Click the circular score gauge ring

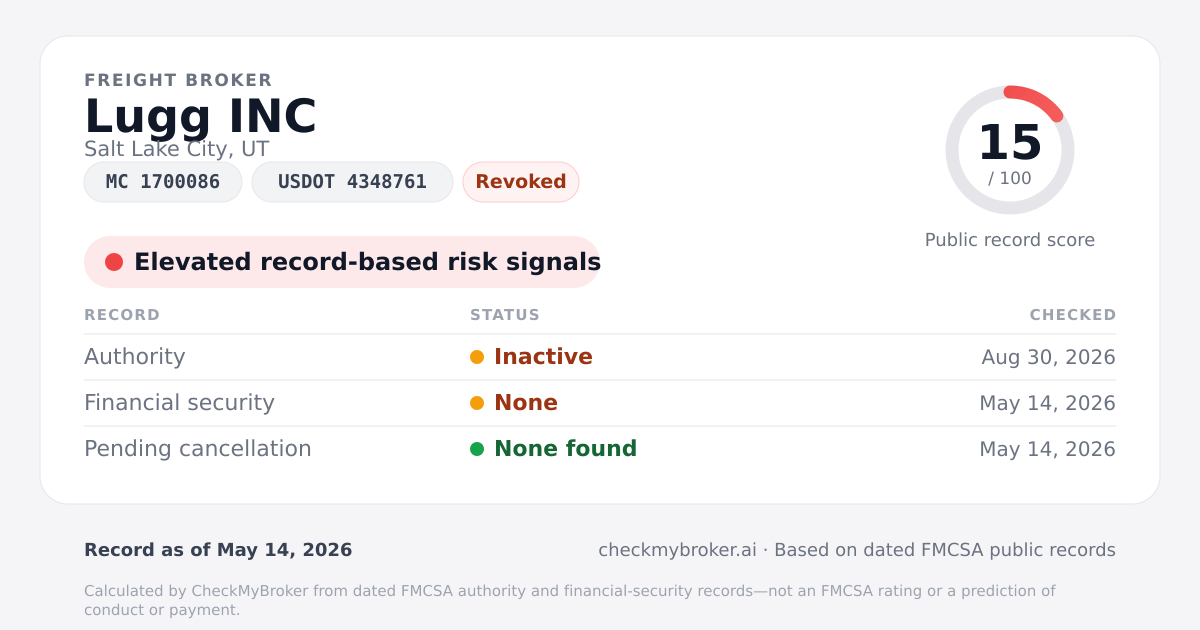[x=1010, y=150]
